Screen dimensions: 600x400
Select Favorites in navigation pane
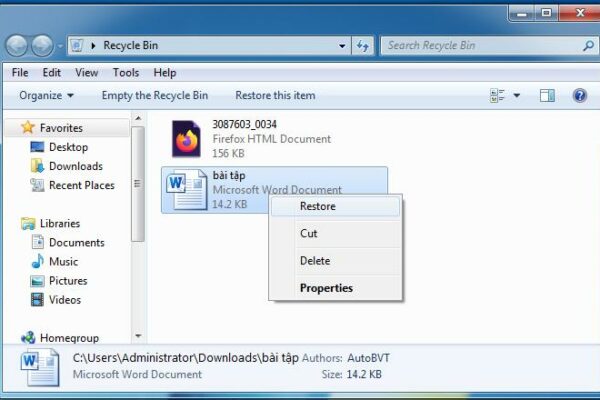[61, 128]
